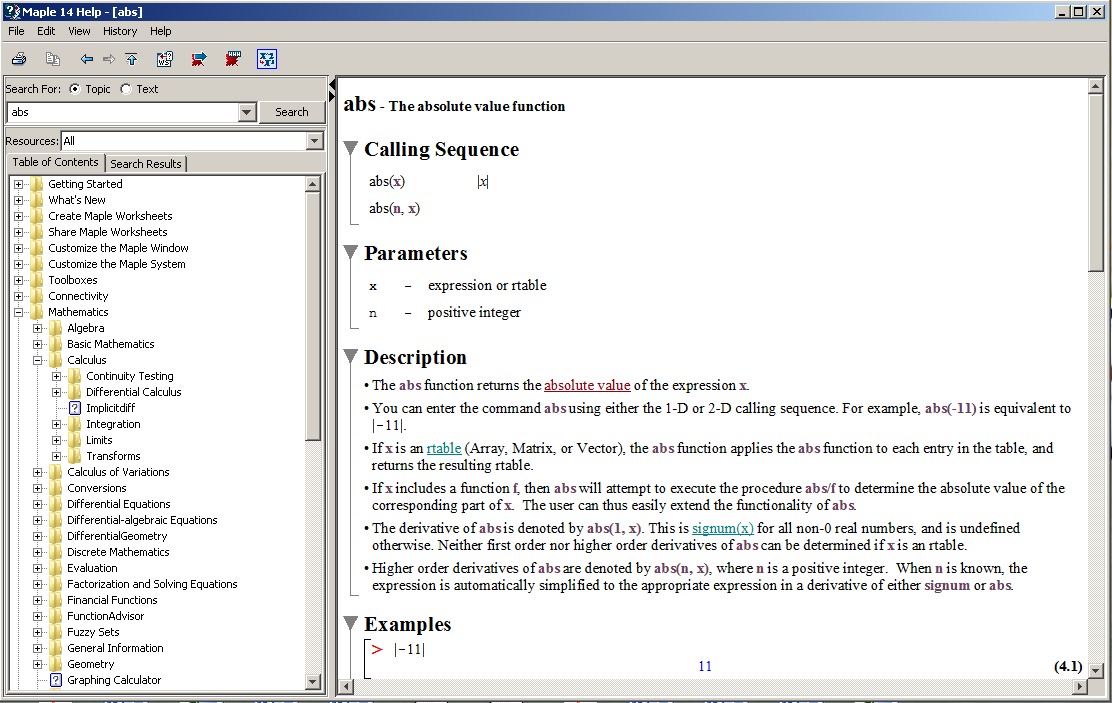
Task: Click the abs search input field
Action: pos(123,112)
